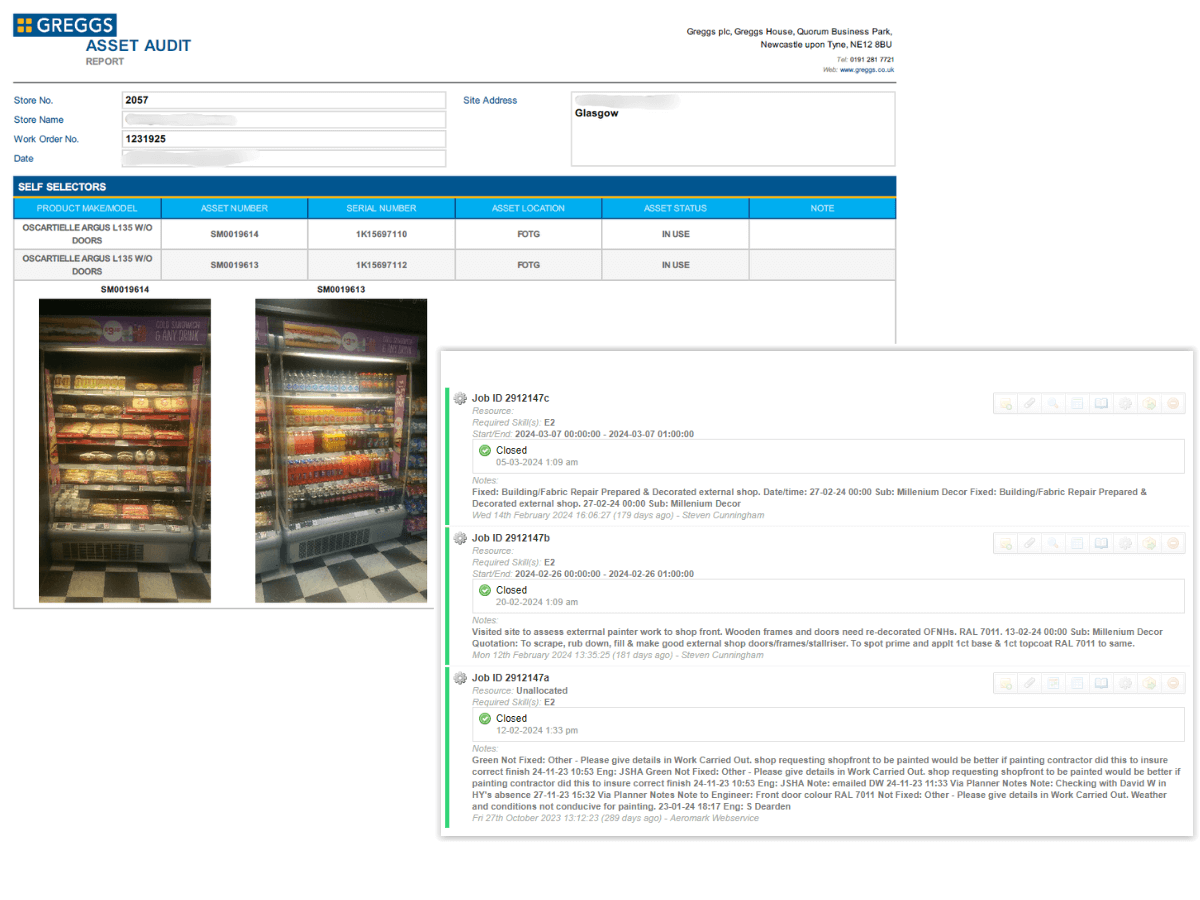Open the search icon for Job 2912147b
Image resolution: width=1200 pixels, height=900 pixels.
pos(1052,543)
